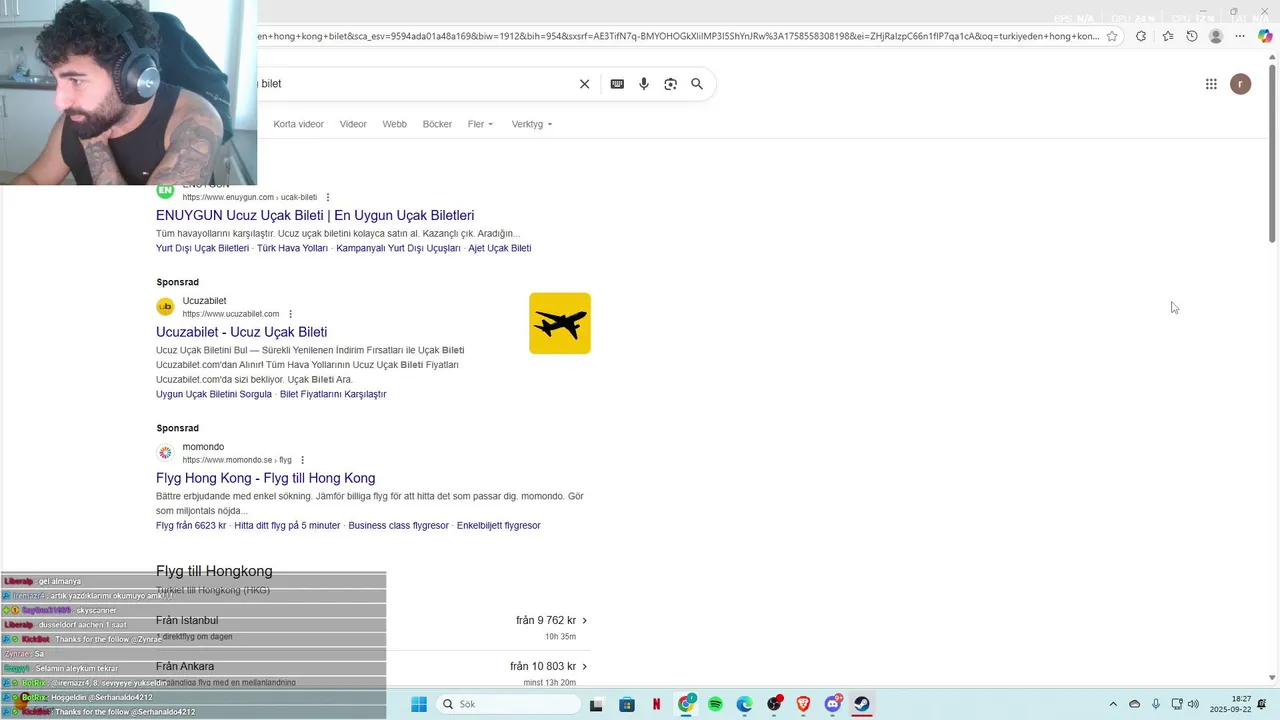Open Kampanyalı Yurt Dışı Uçuşları sitelink

click(x=398, y=248)
